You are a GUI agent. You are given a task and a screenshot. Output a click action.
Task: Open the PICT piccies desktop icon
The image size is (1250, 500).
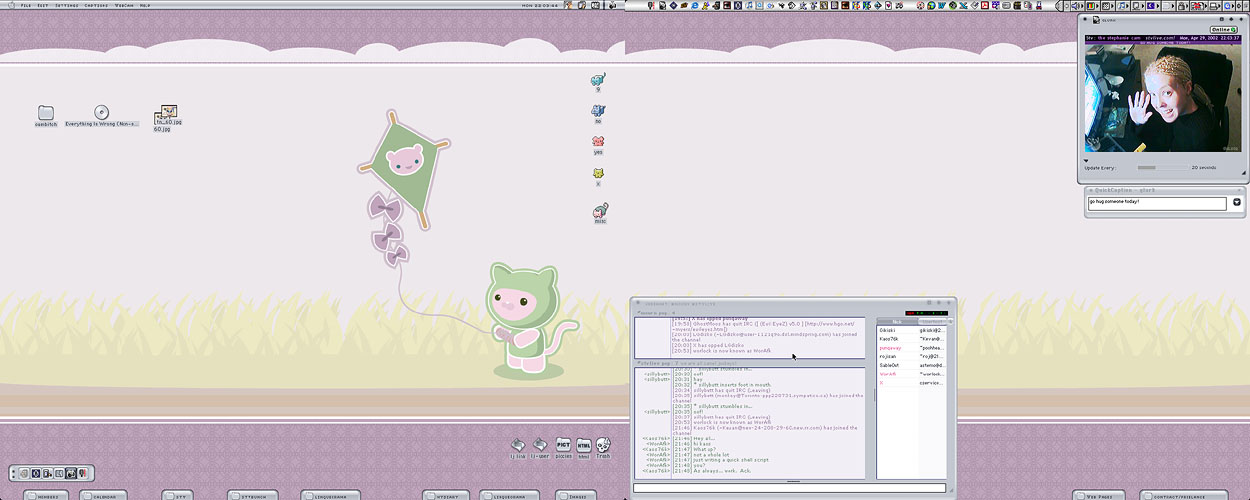[x=563, y=445]
